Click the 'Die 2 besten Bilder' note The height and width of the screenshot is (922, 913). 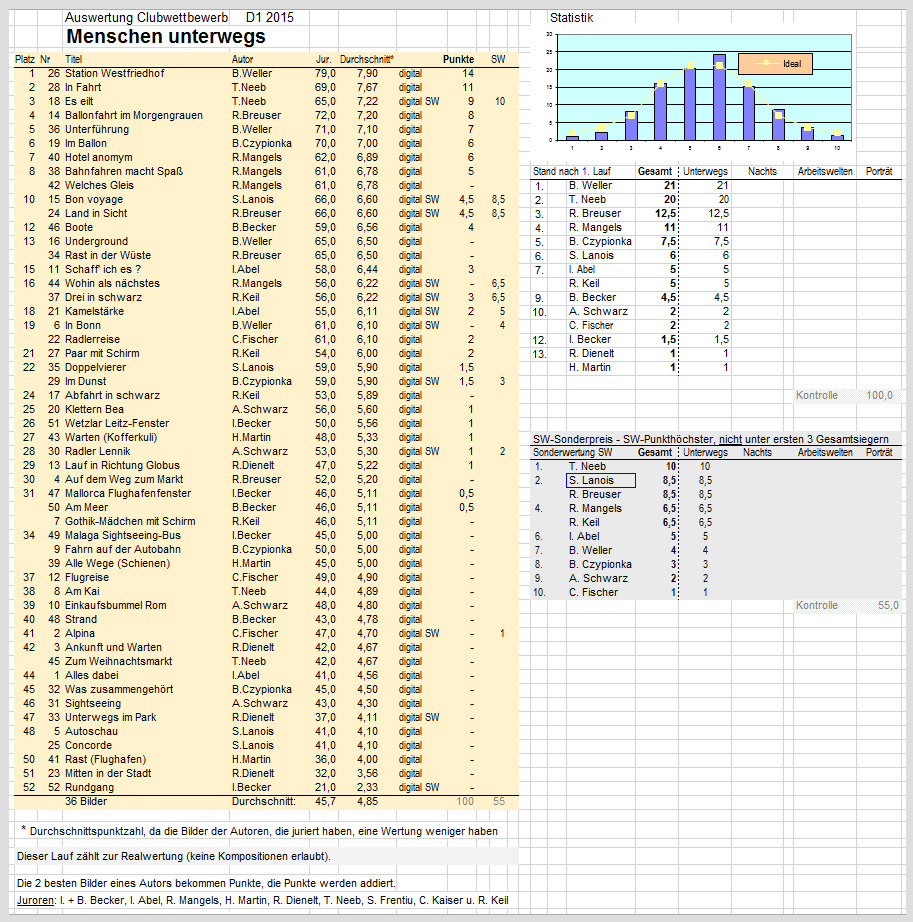(206, 884)
